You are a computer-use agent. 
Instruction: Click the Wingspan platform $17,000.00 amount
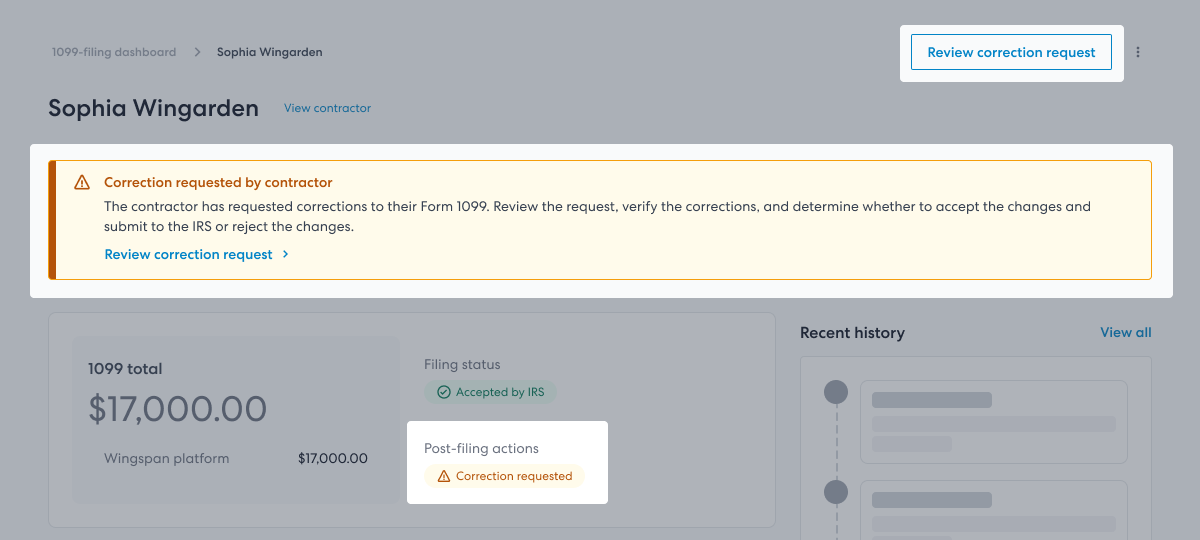333,459
